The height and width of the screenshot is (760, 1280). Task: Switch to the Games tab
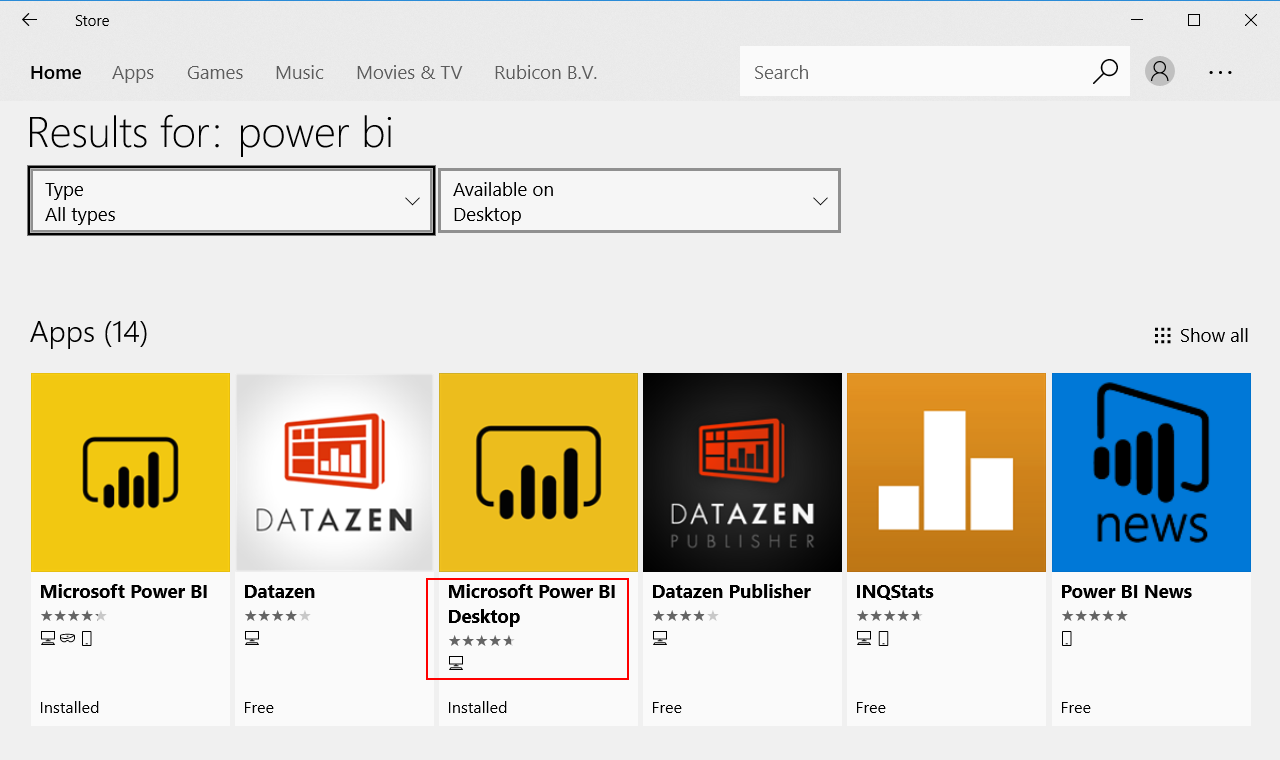(x=214, y=72)
